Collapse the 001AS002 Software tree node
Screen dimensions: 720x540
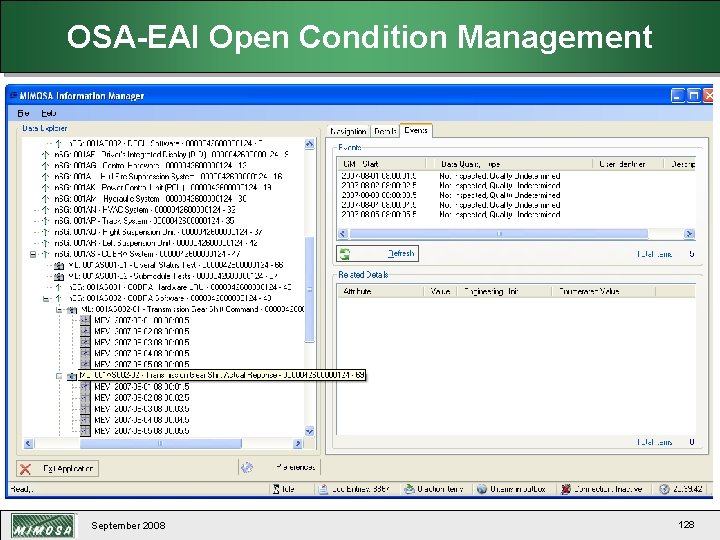click(46, 298)
